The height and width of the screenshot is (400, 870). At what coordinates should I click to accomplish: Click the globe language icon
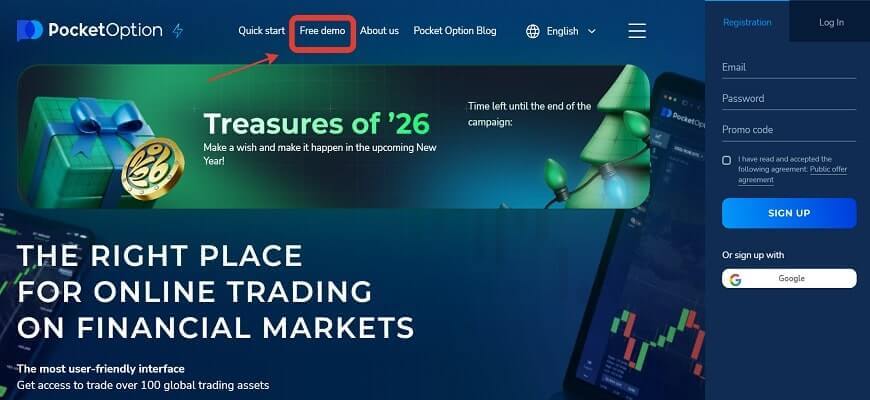[533, 31]
